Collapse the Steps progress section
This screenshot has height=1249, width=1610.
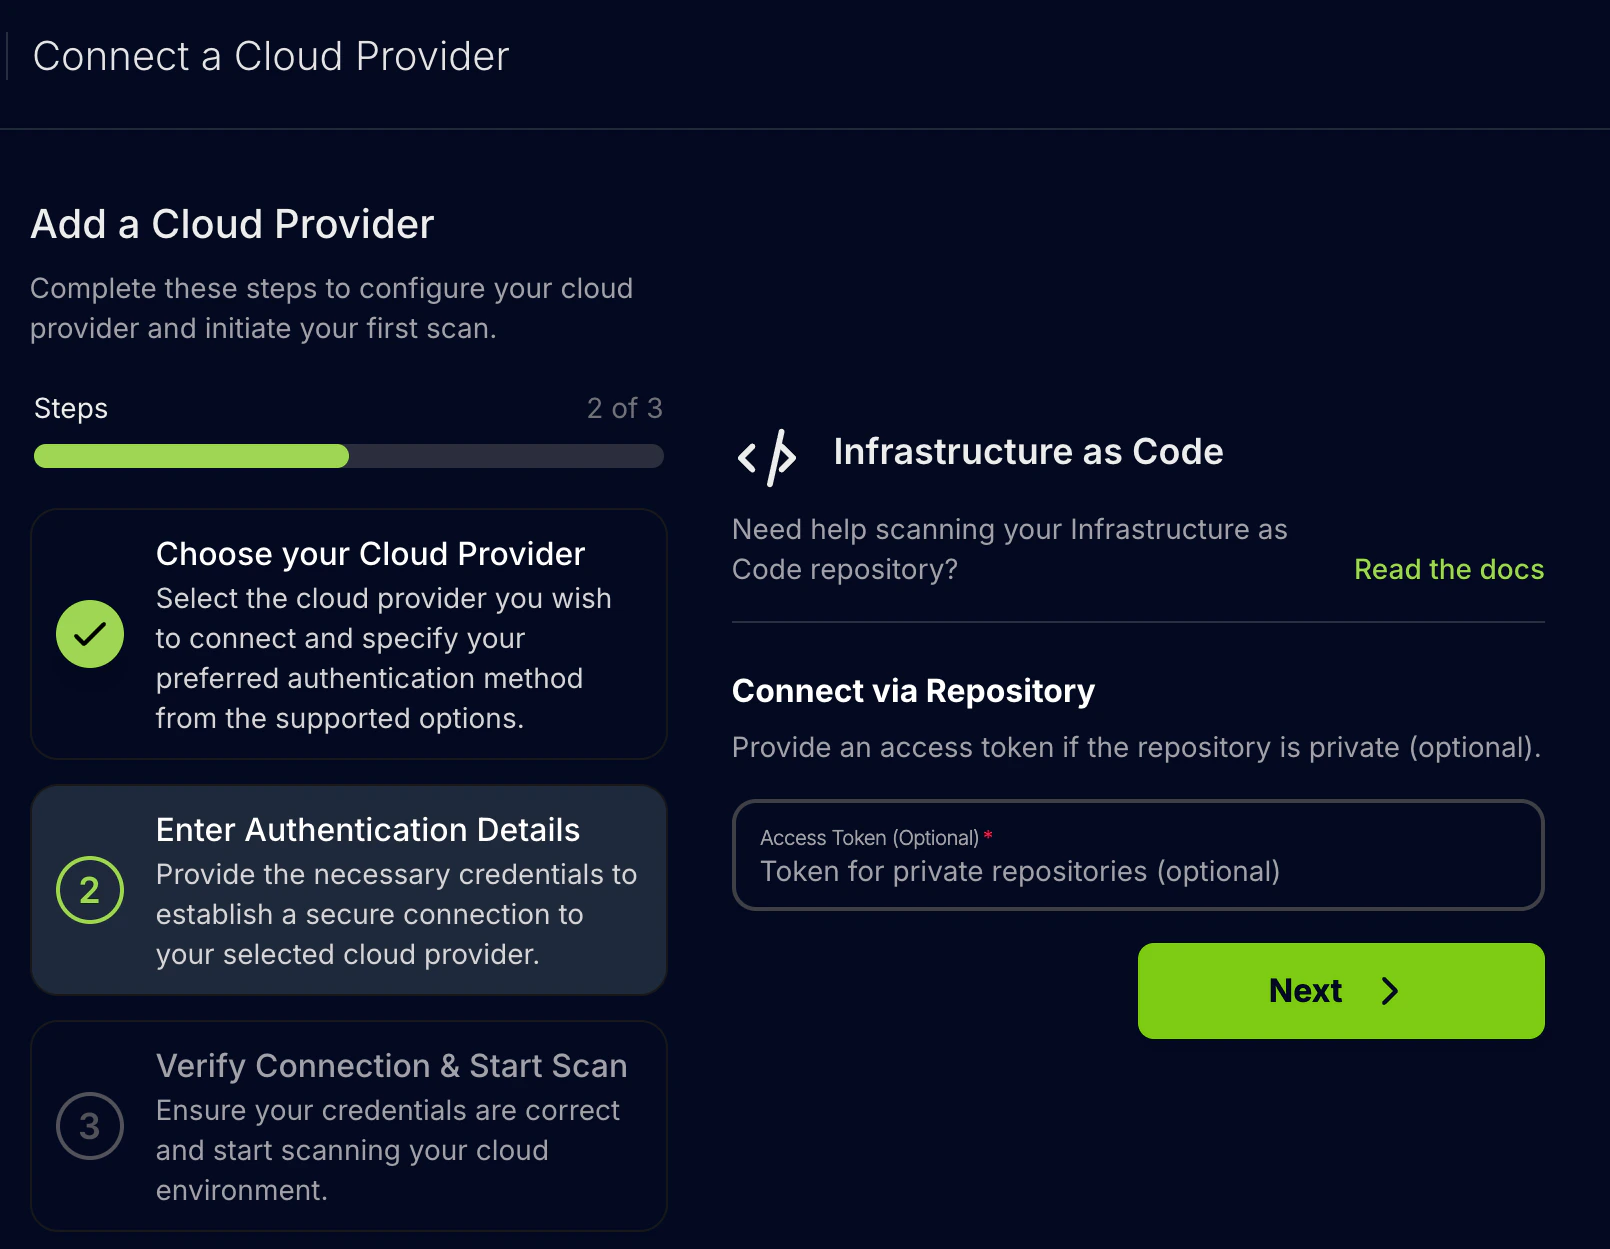[70, 408]
